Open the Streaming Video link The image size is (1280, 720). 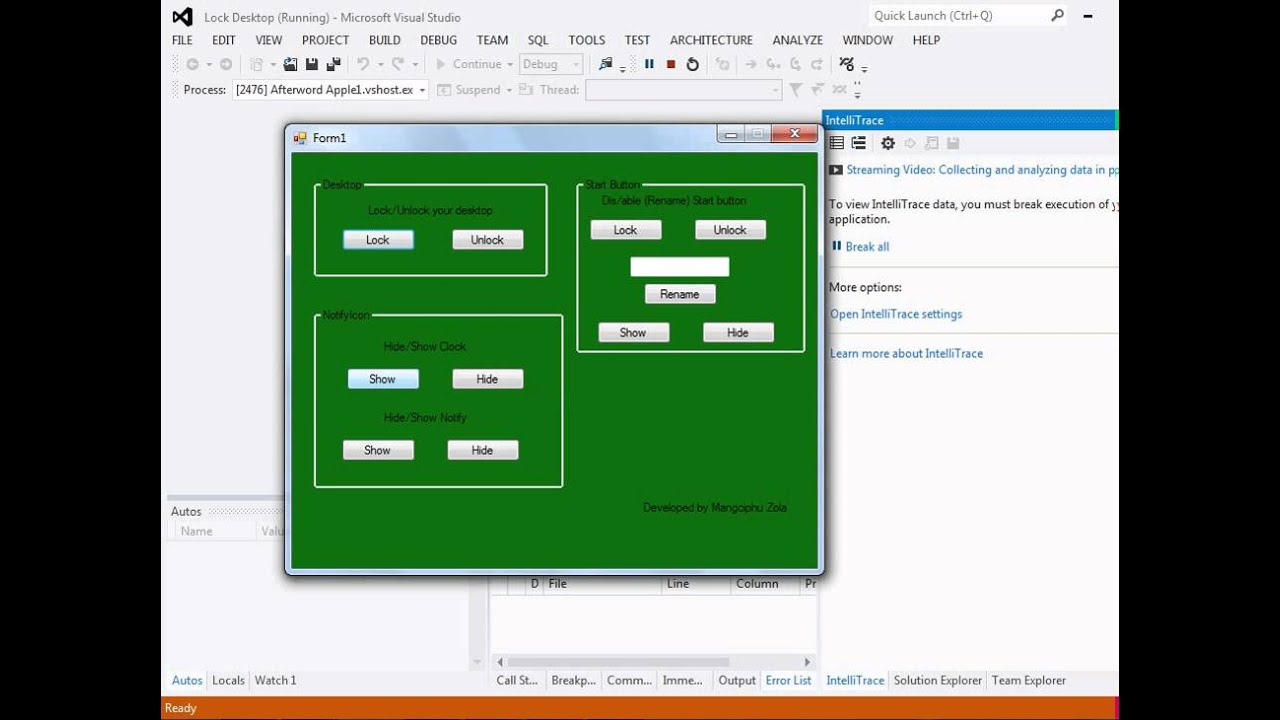tap(982, 170)
